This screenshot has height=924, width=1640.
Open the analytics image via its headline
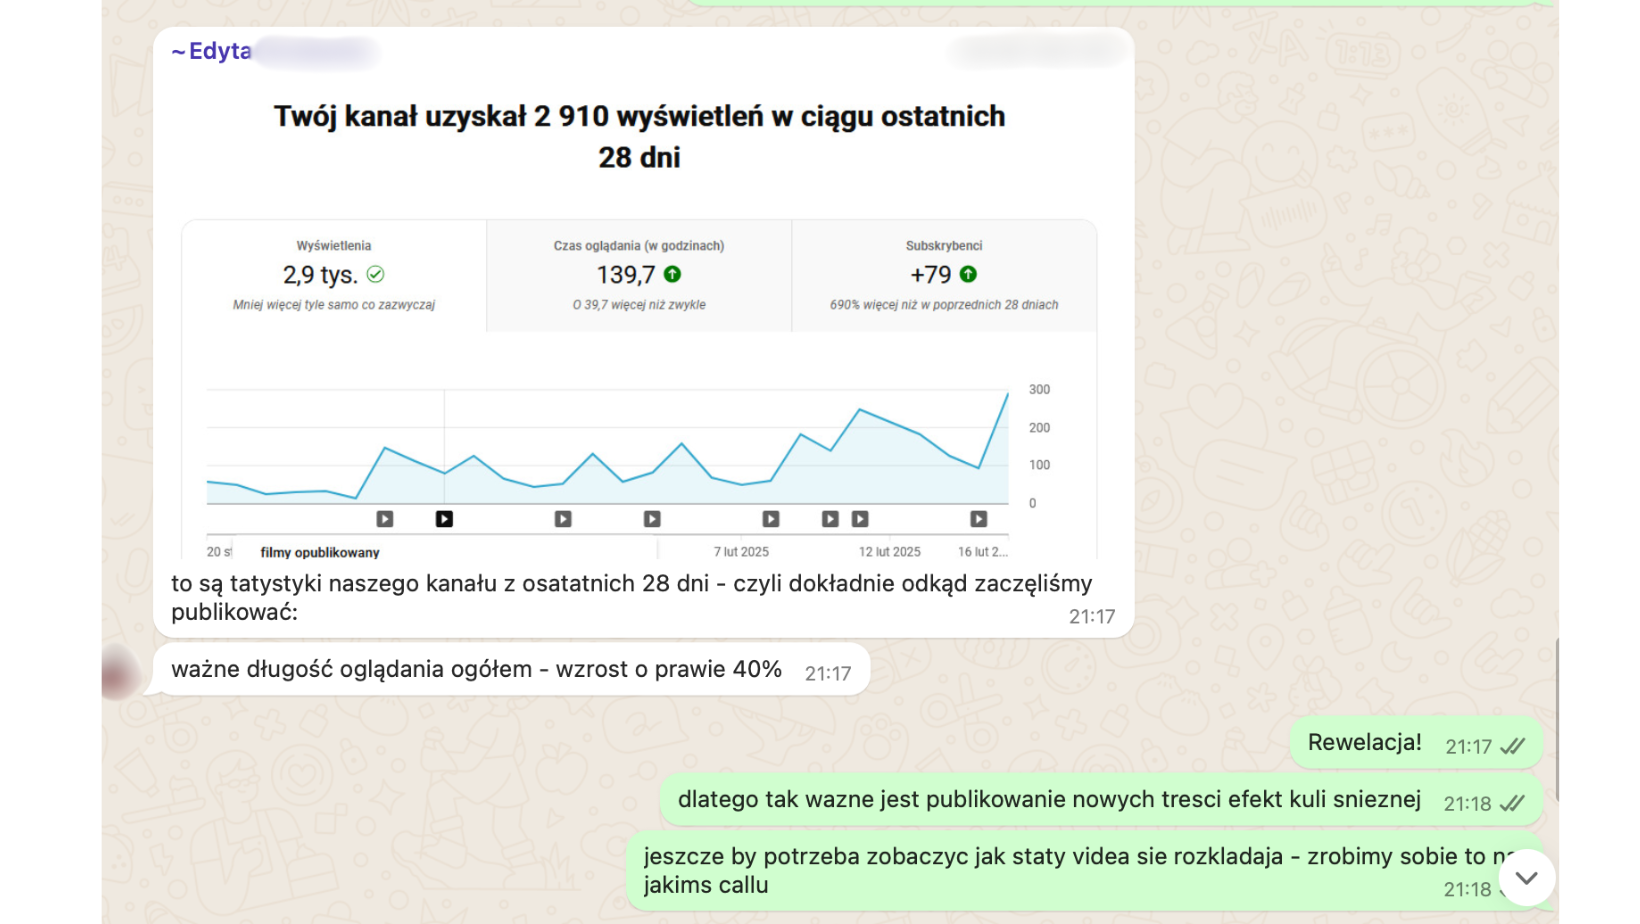[639, 136]
